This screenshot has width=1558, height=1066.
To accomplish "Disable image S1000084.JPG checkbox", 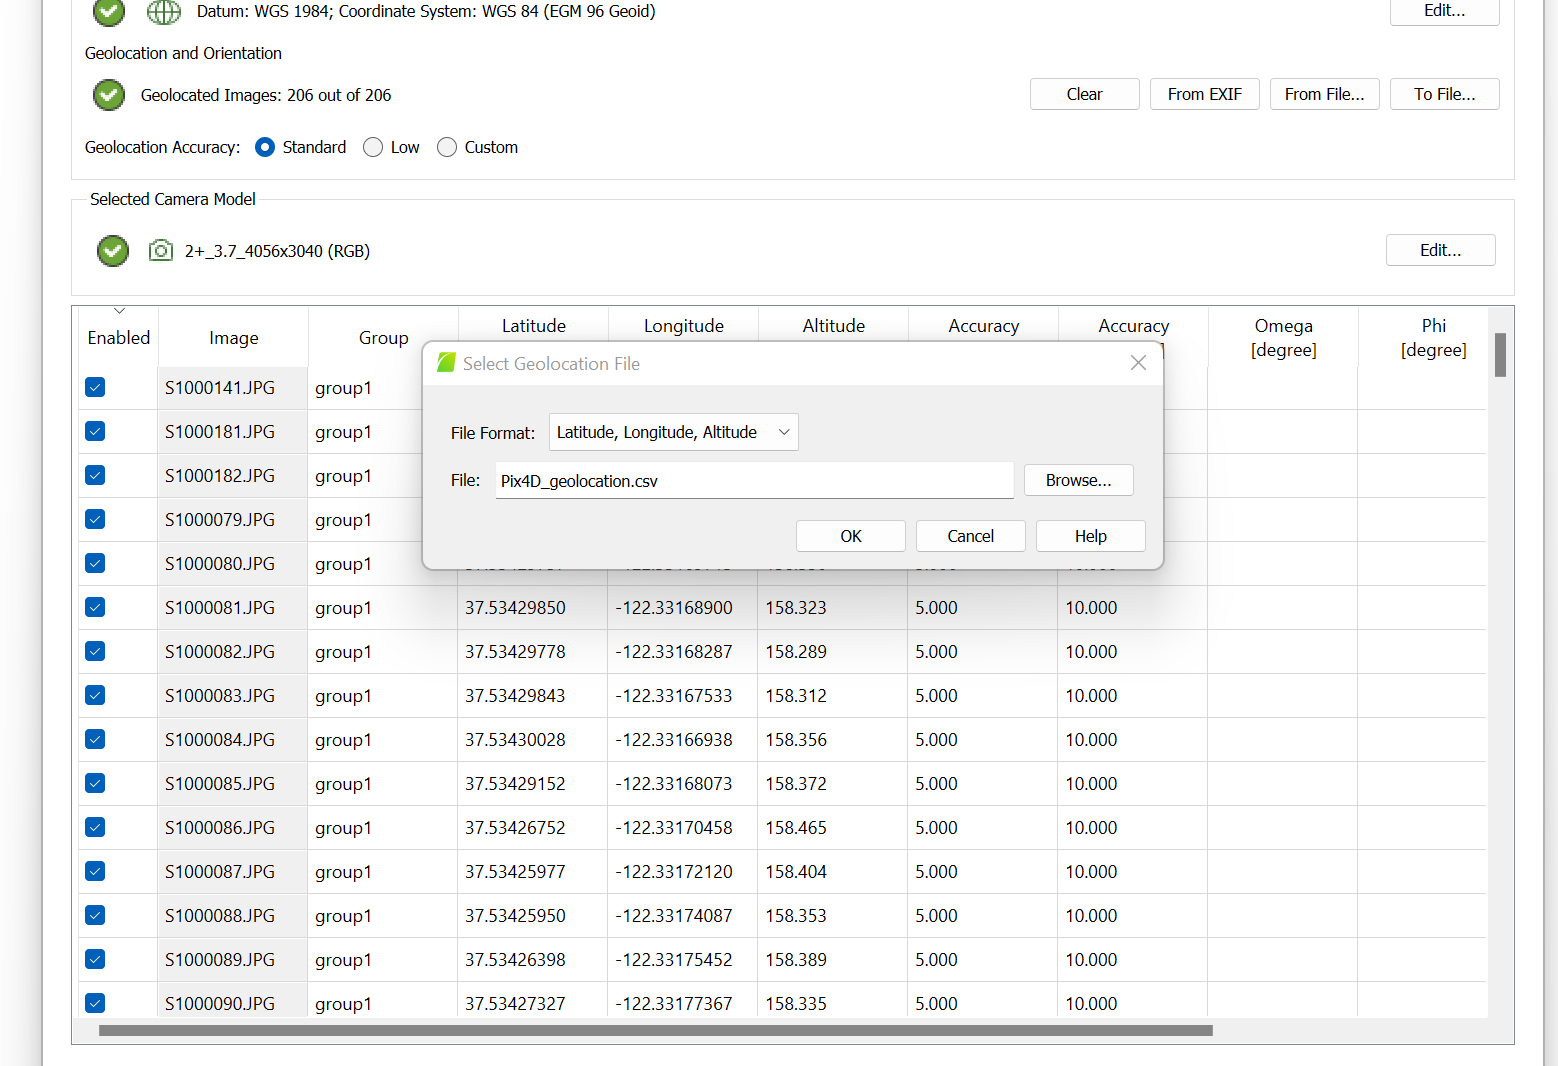I will pos(95,739).
